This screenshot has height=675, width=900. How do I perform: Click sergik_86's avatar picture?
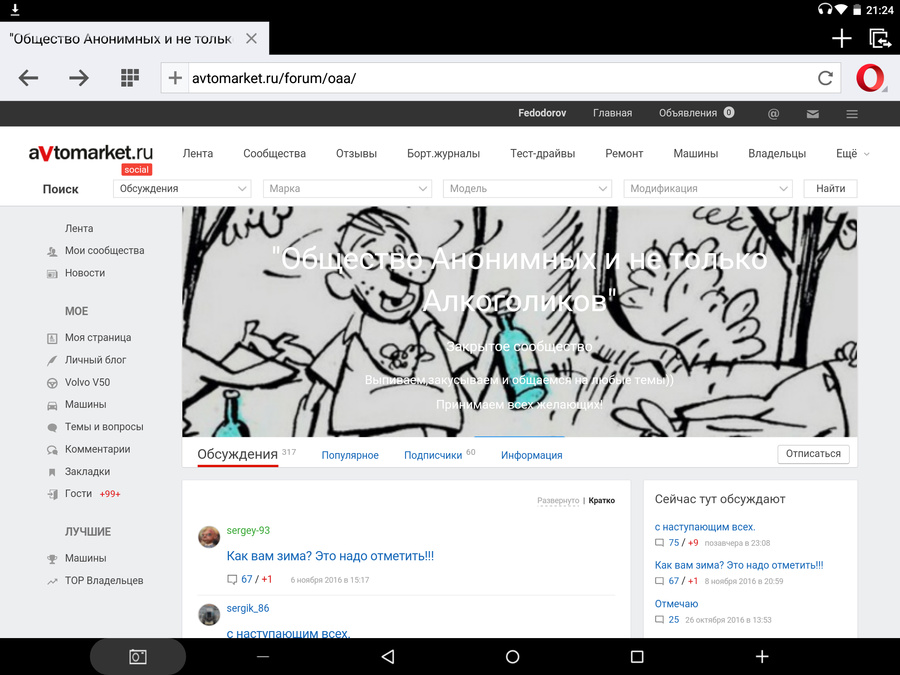(209, 614)
